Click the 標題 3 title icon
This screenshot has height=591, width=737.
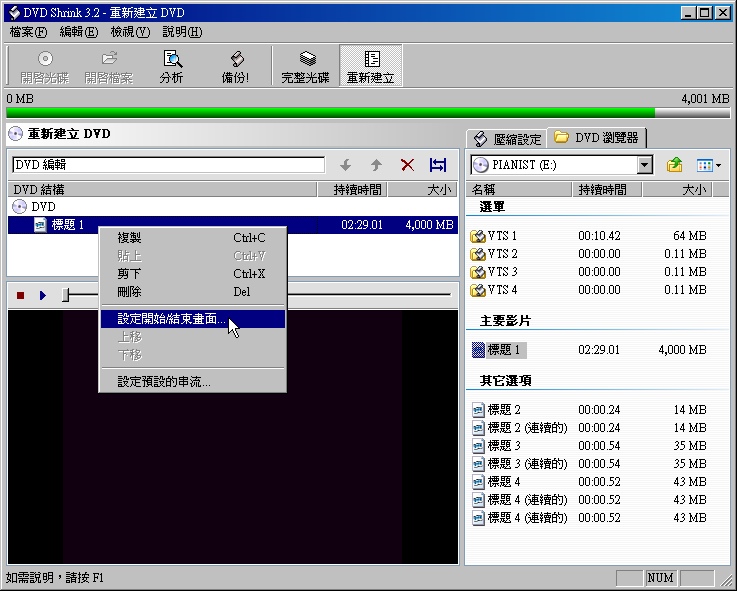(x=478, y=446)
